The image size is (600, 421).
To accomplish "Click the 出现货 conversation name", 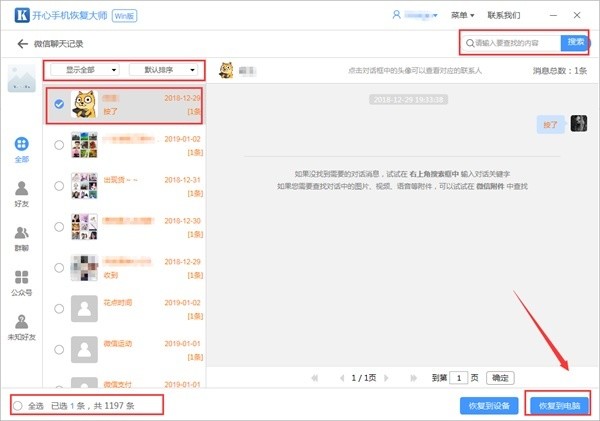I will tap(120, 180).
